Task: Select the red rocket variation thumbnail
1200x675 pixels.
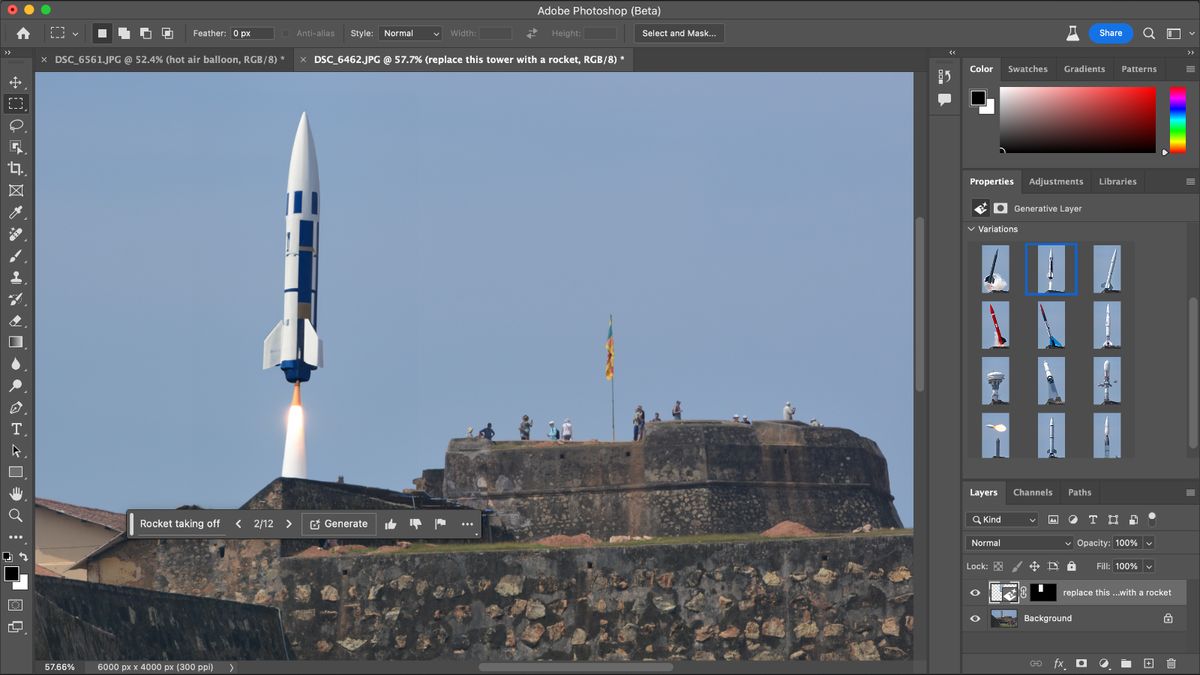Action: click(995, 325)
